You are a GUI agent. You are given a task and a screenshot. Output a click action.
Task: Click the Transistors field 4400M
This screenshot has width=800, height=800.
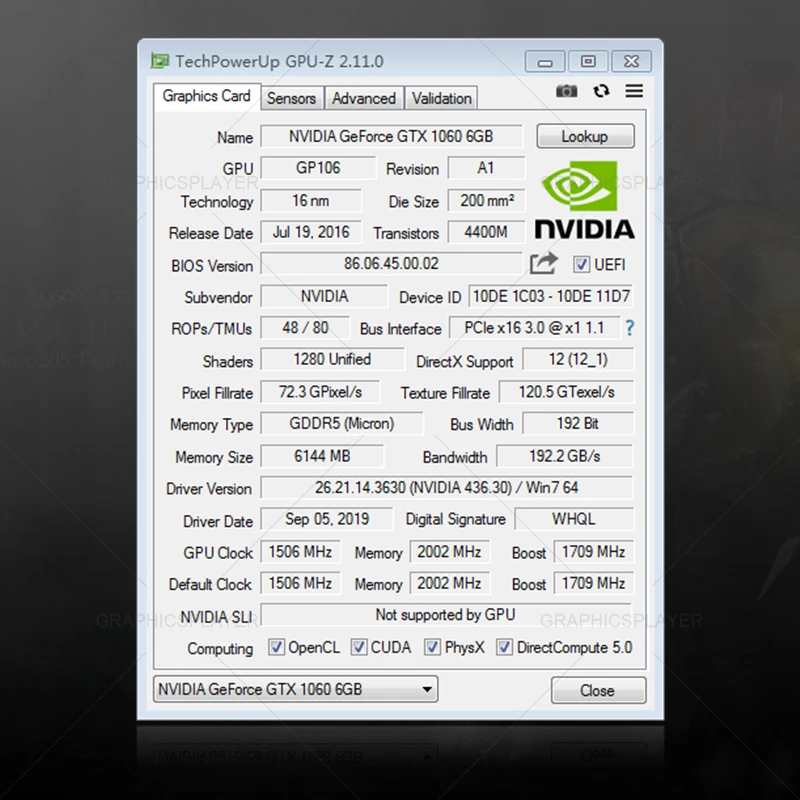[x=486, y=233]
